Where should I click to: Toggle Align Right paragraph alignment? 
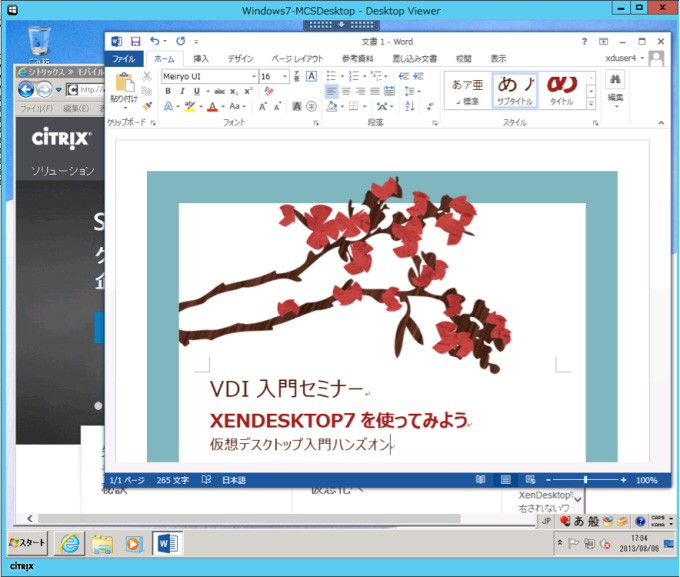[360, 91]
